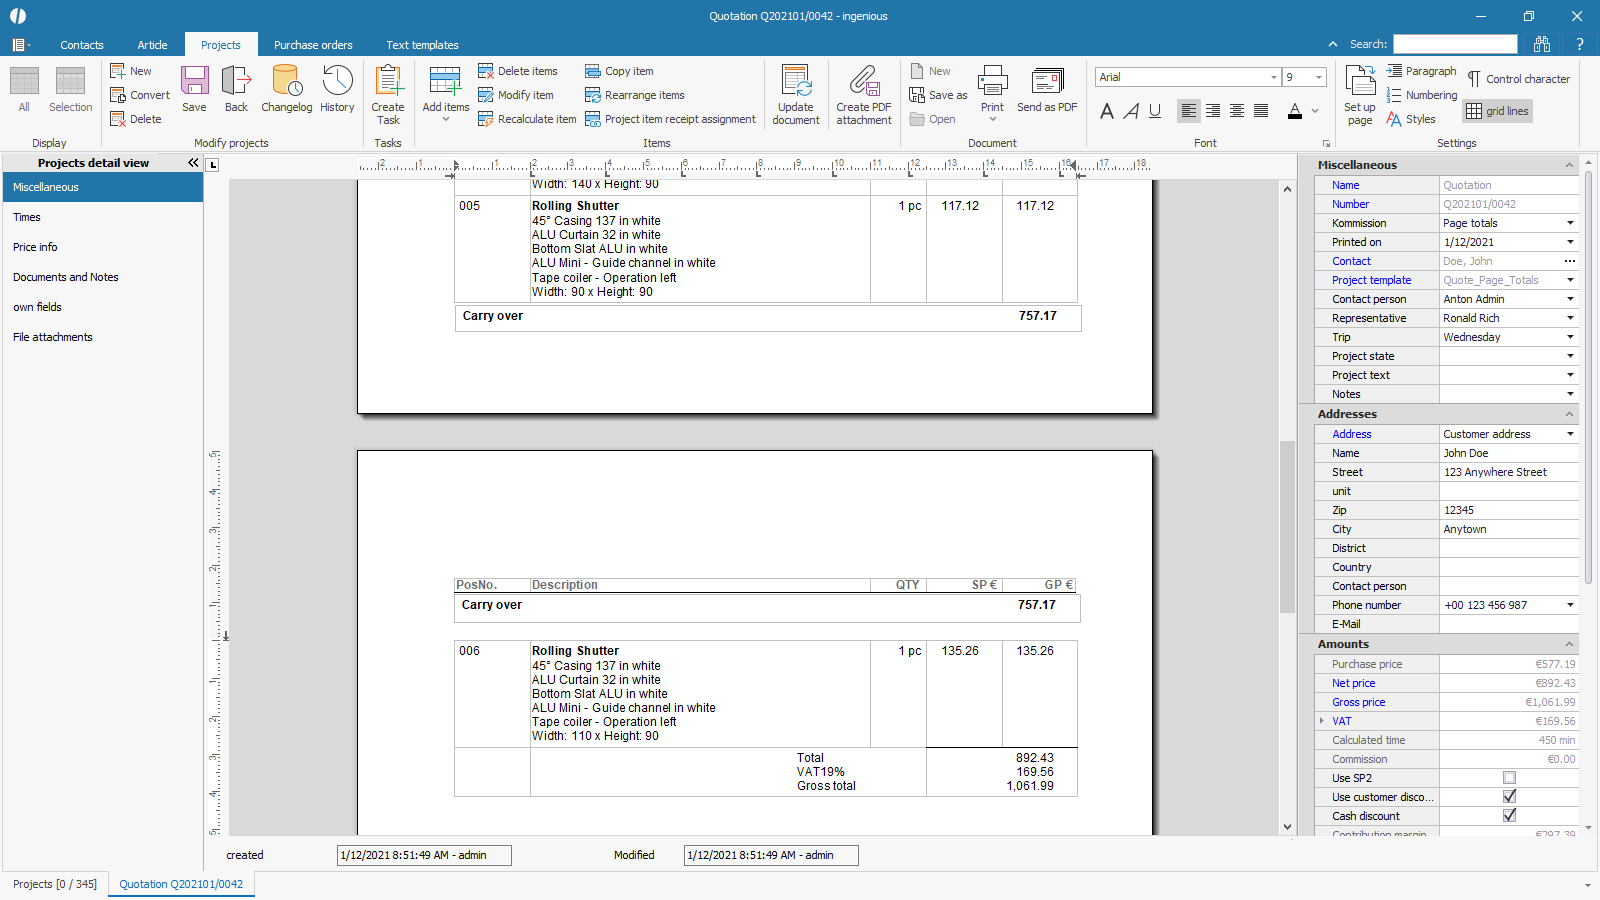Uncheck Use customer discount checkbox
Viewport: 1600px width, 900px height.
[x=1509, y=797]
